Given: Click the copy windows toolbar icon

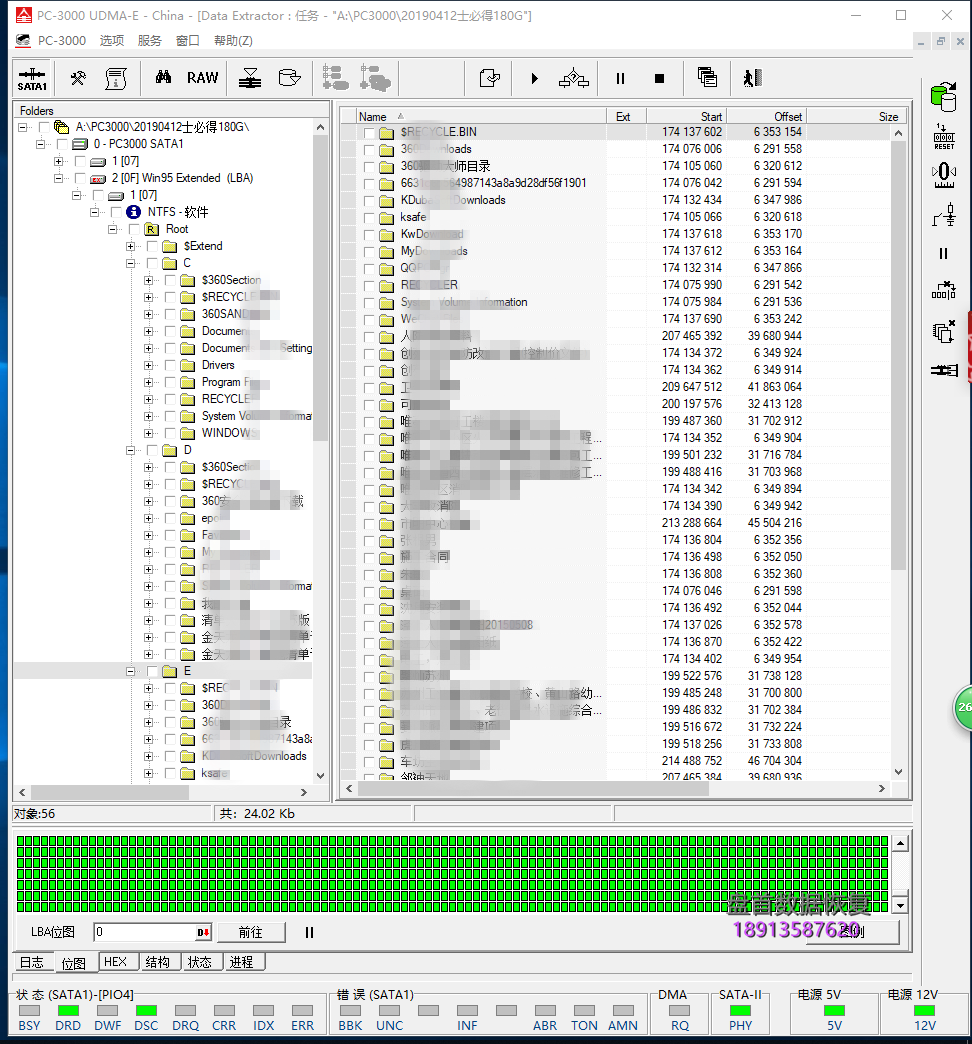Looking at the screenshot, I should pos(707,78).
